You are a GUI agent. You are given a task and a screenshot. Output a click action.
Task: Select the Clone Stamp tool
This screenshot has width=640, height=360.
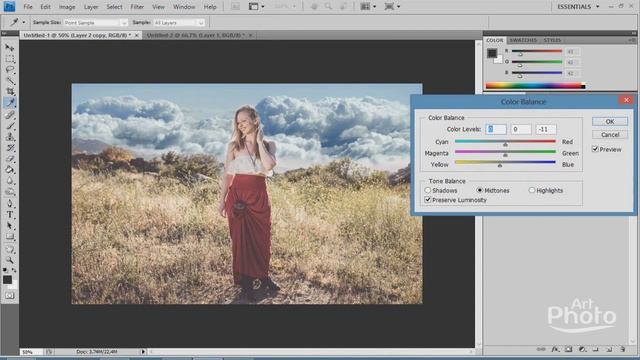10,137
